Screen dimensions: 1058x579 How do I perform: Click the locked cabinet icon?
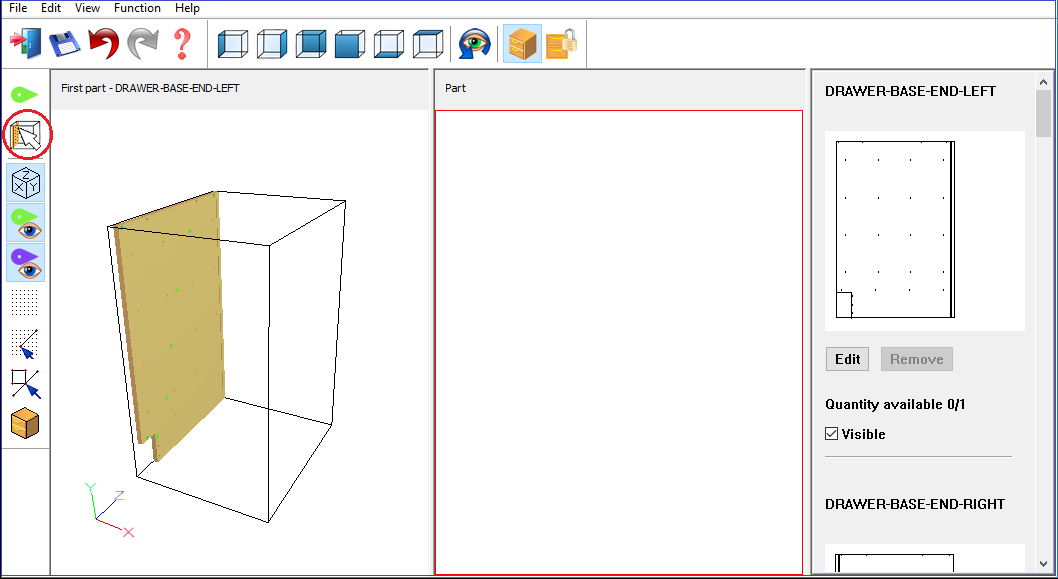point(561,44)
